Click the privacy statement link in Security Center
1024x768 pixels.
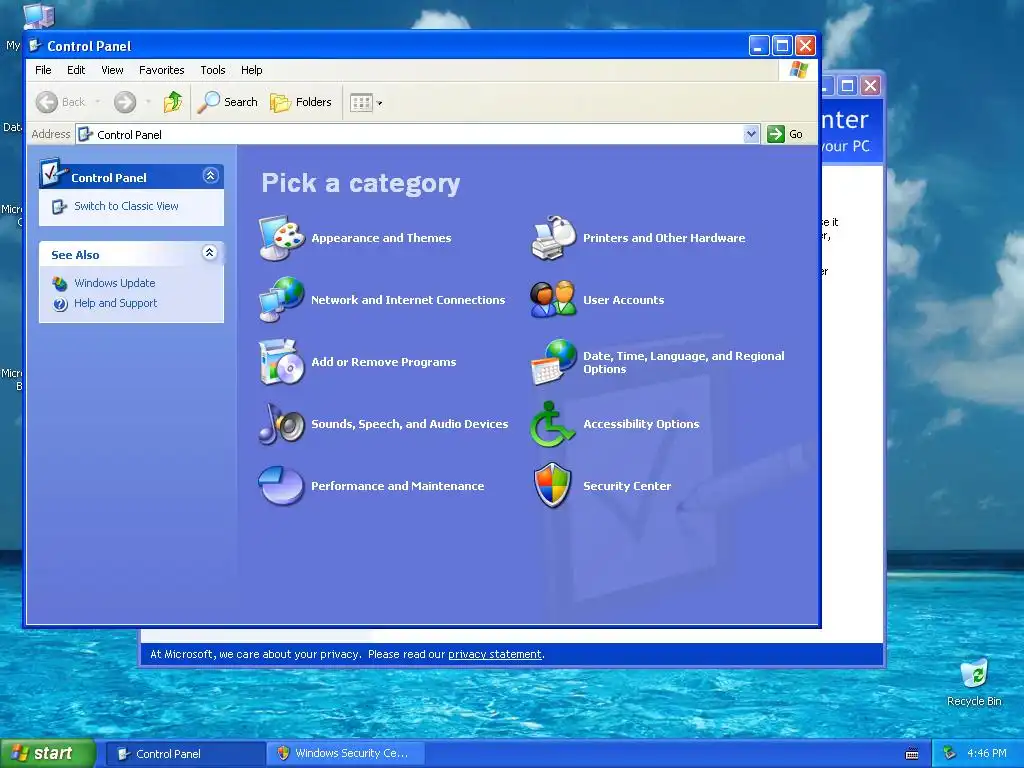tap(494, 654)
